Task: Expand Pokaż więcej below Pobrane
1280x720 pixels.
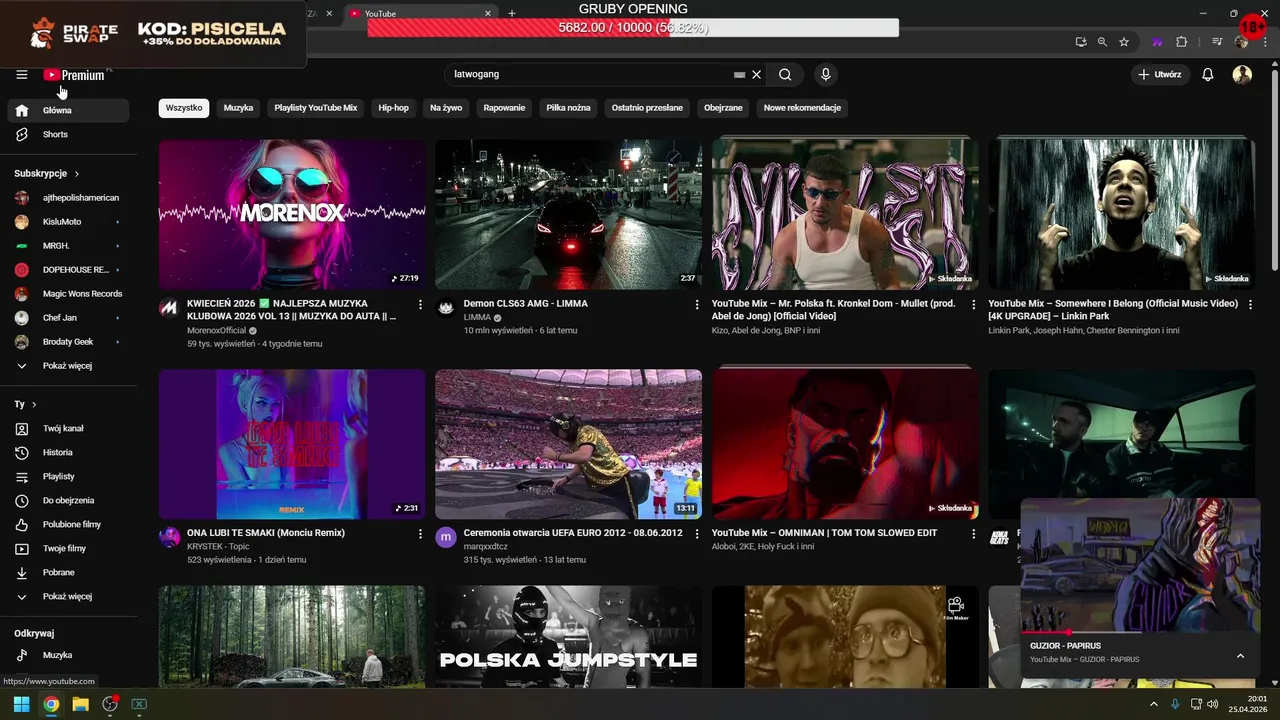Action: [x=66, y=596]
